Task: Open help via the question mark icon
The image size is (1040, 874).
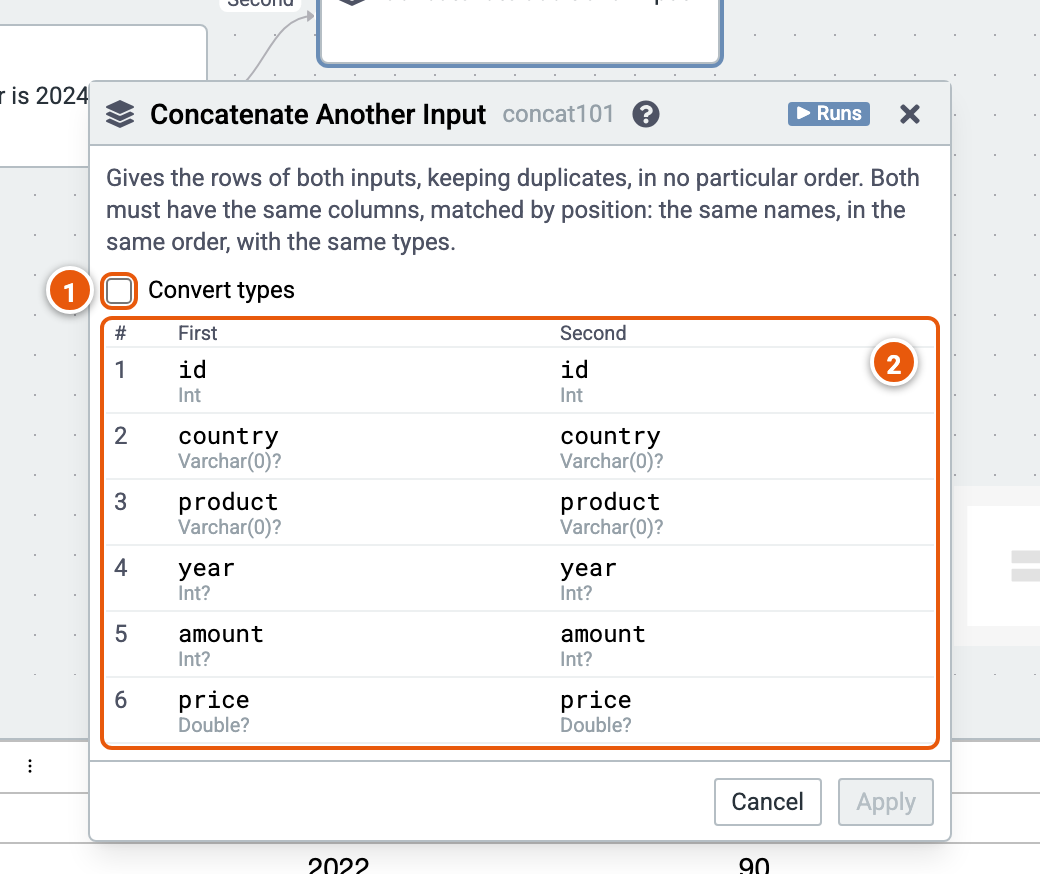Action: coord(645,114)
